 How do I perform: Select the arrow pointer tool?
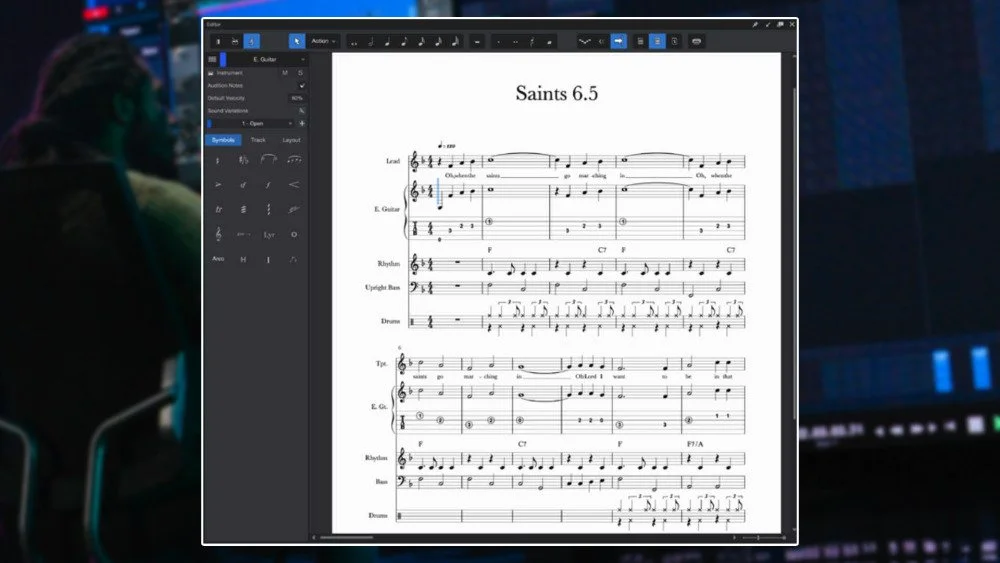click(297, 41)
